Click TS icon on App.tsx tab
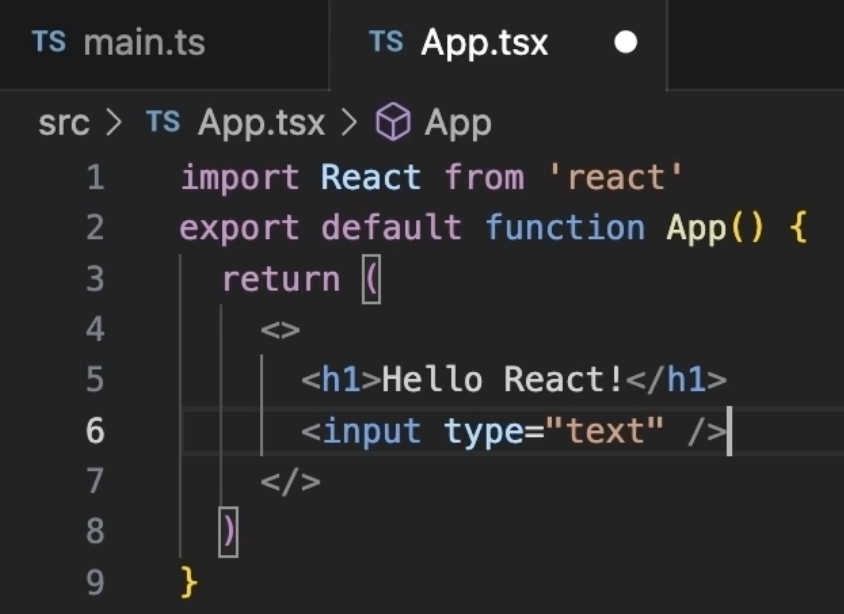 pos(386,41)
